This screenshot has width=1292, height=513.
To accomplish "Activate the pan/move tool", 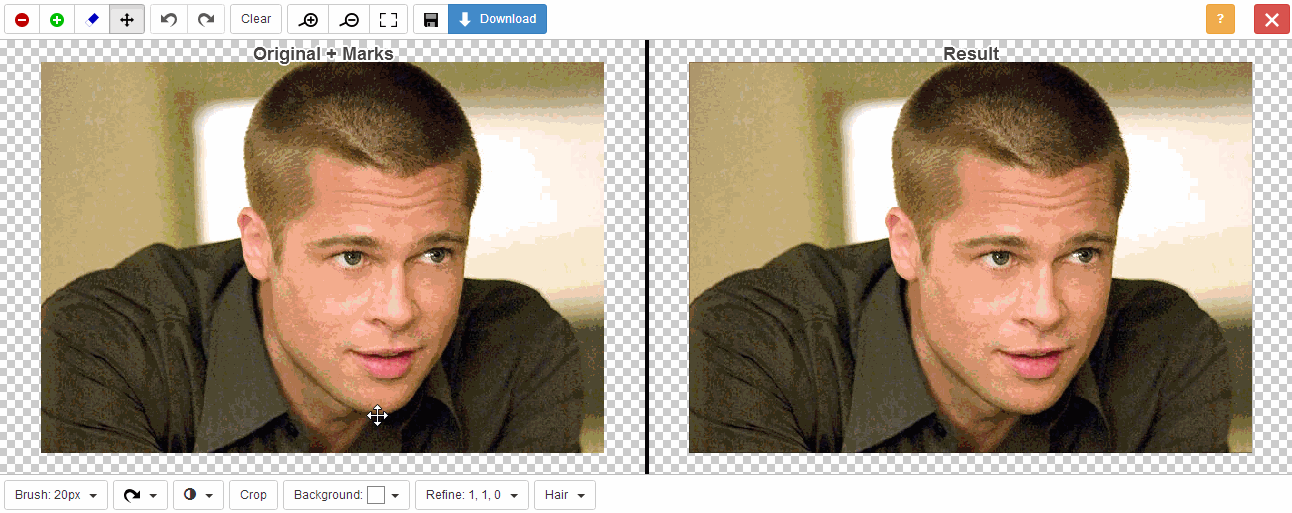I will point(127,19).
